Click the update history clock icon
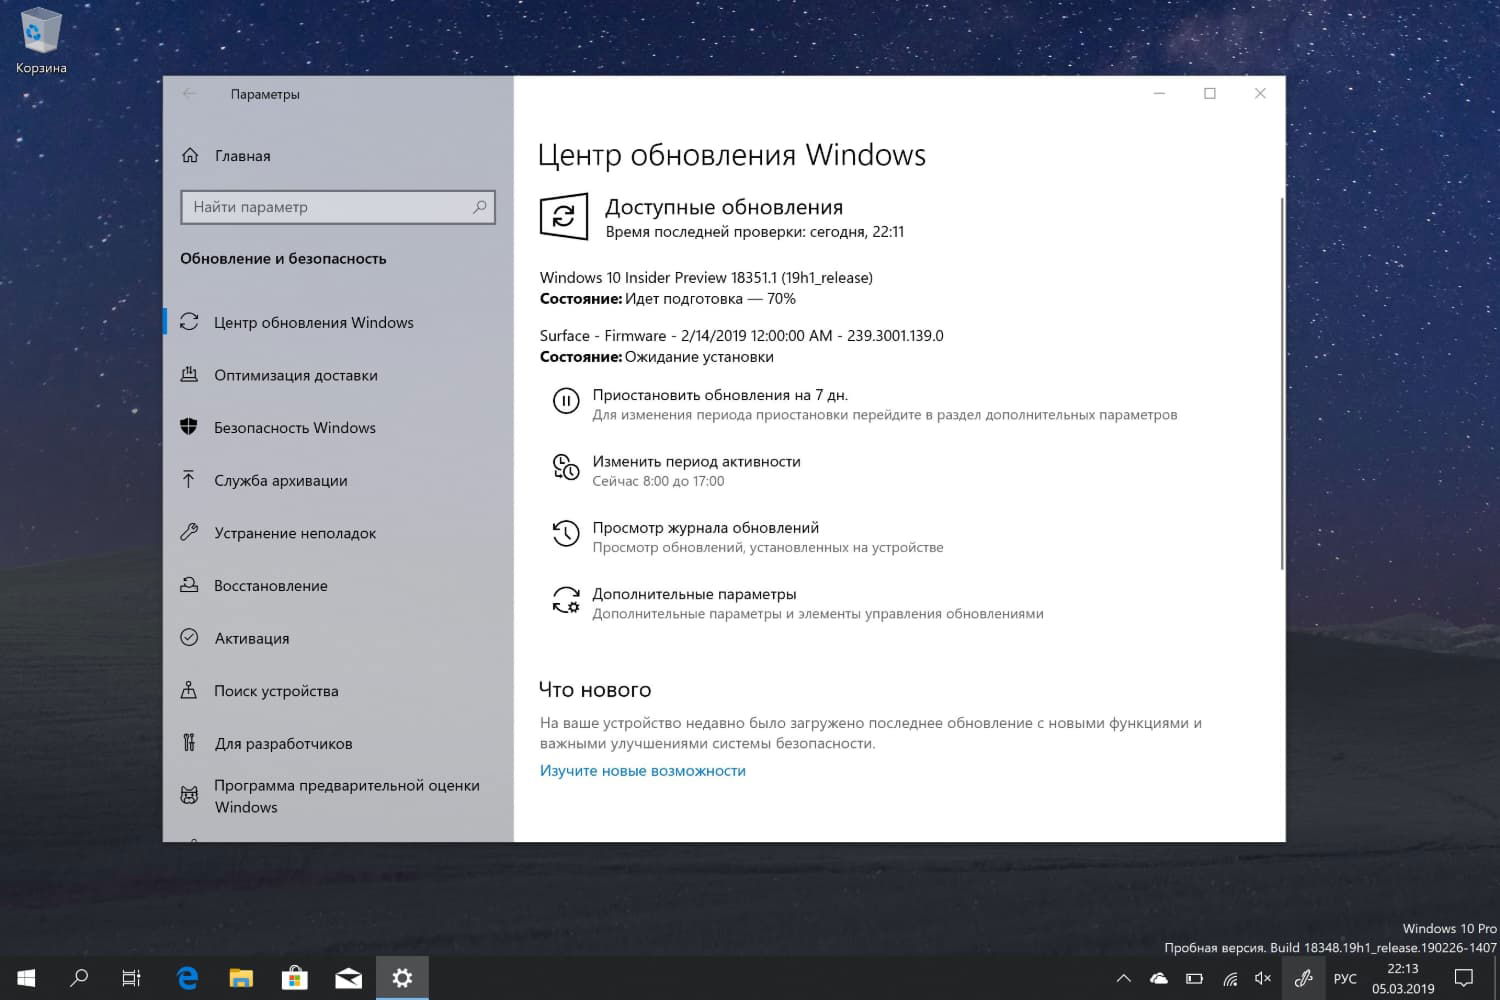 566,533
